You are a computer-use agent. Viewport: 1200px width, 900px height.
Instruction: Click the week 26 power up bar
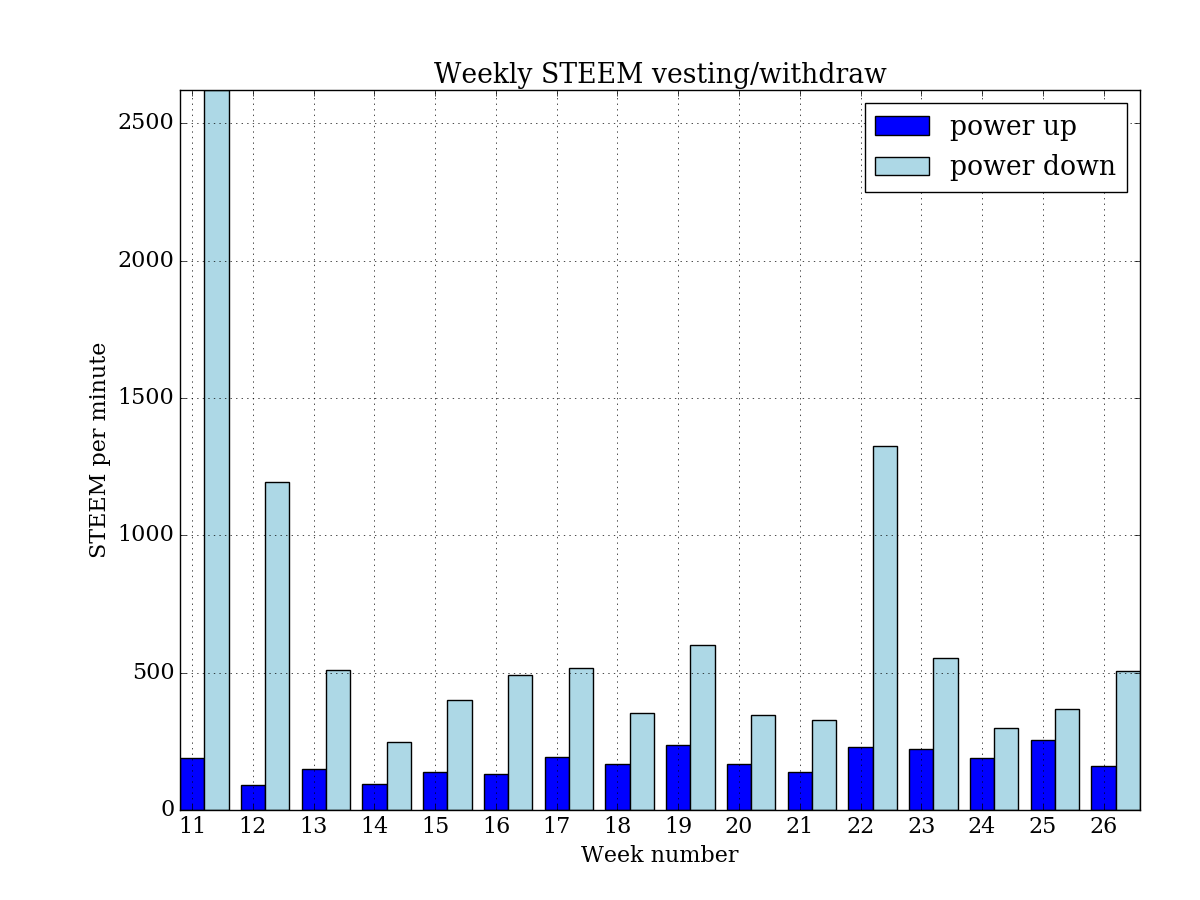1103,788
